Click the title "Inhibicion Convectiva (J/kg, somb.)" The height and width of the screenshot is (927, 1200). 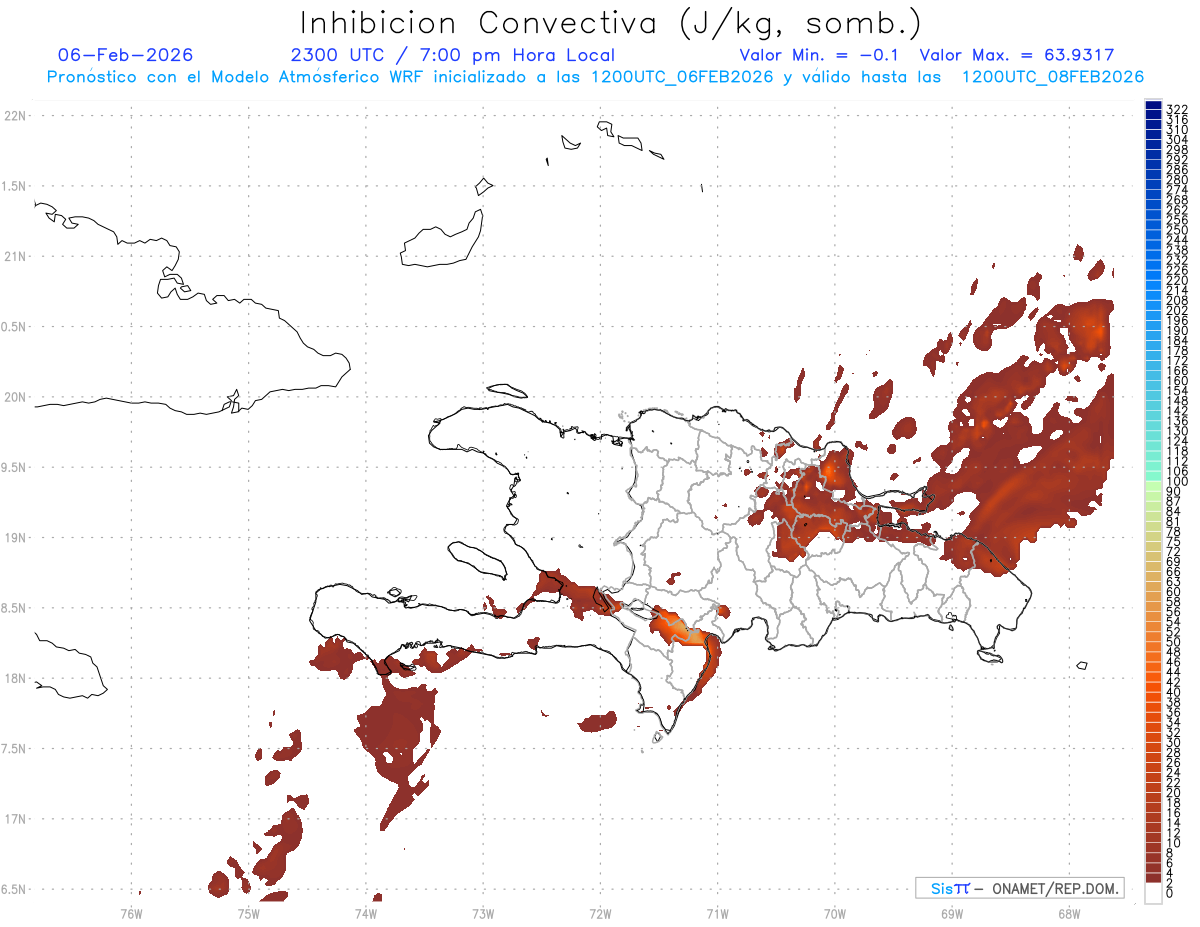(x=611, y=24)
